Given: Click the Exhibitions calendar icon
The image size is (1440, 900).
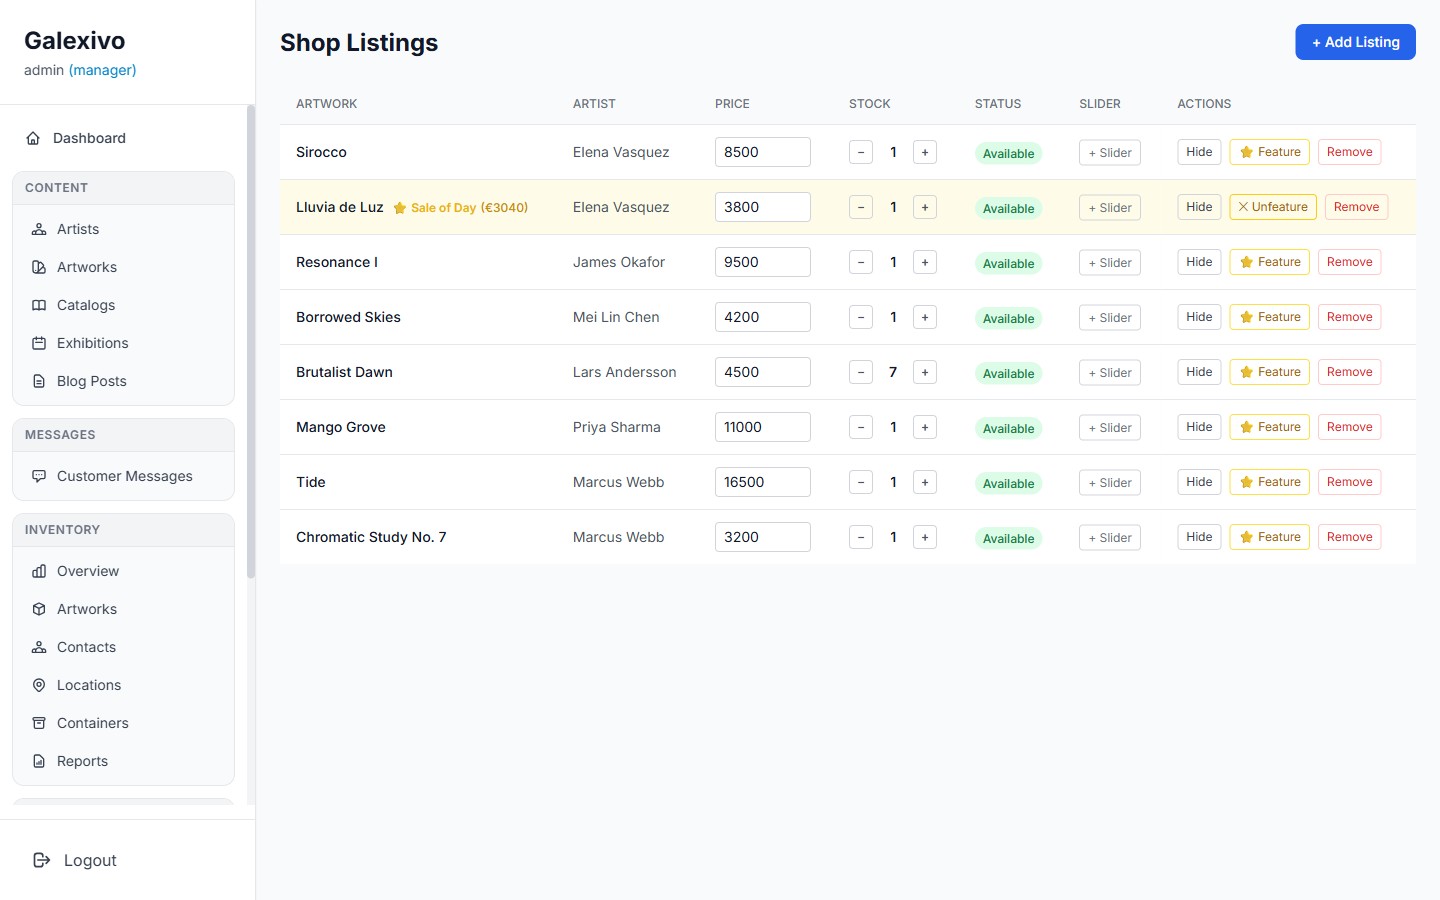Looking at the screenshot, I should point(38,343).
